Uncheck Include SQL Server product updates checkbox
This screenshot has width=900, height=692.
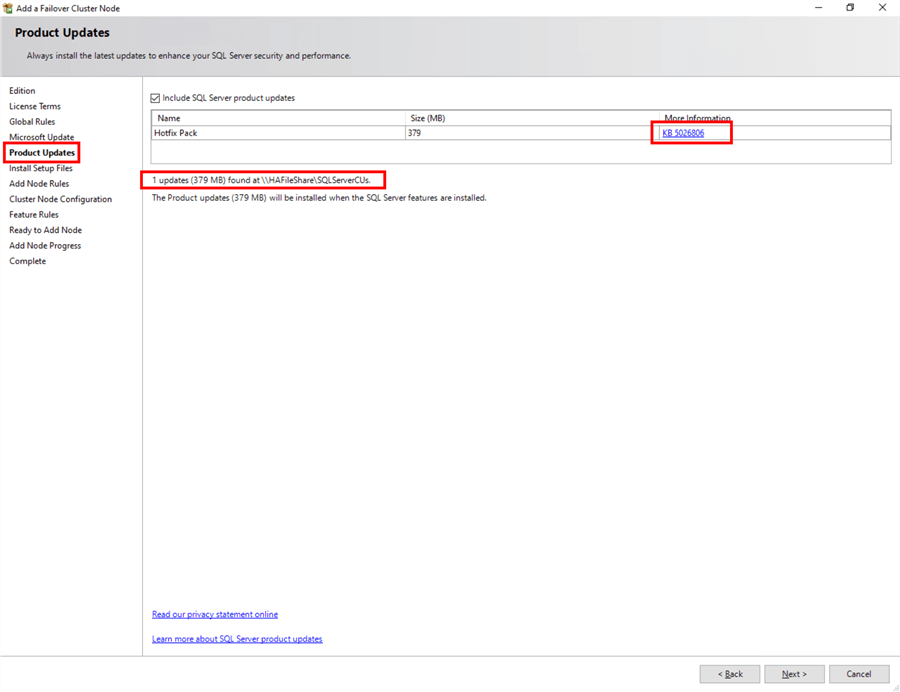tap(155, 98)
